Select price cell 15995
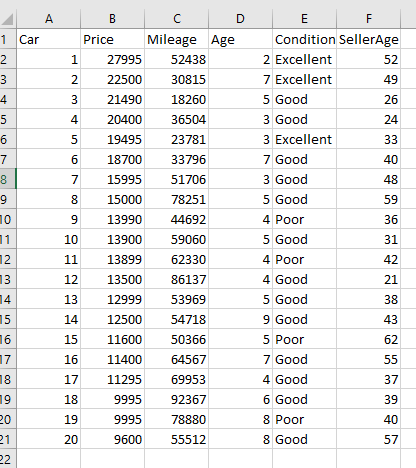The image size is (416, 468). tap(113, 179)
